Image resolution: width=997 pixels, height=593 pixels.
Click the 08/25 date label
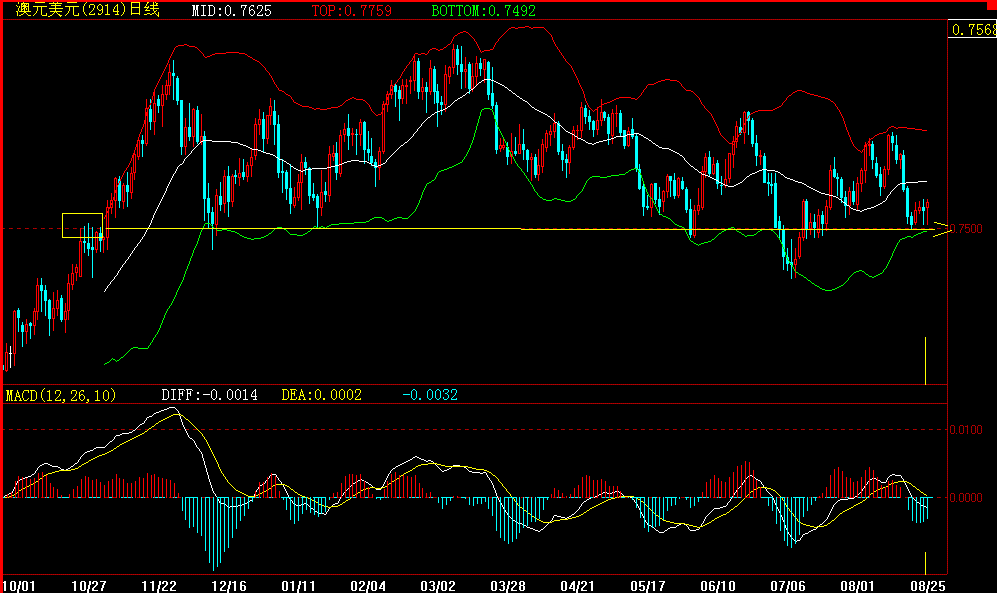pos(927,585)
